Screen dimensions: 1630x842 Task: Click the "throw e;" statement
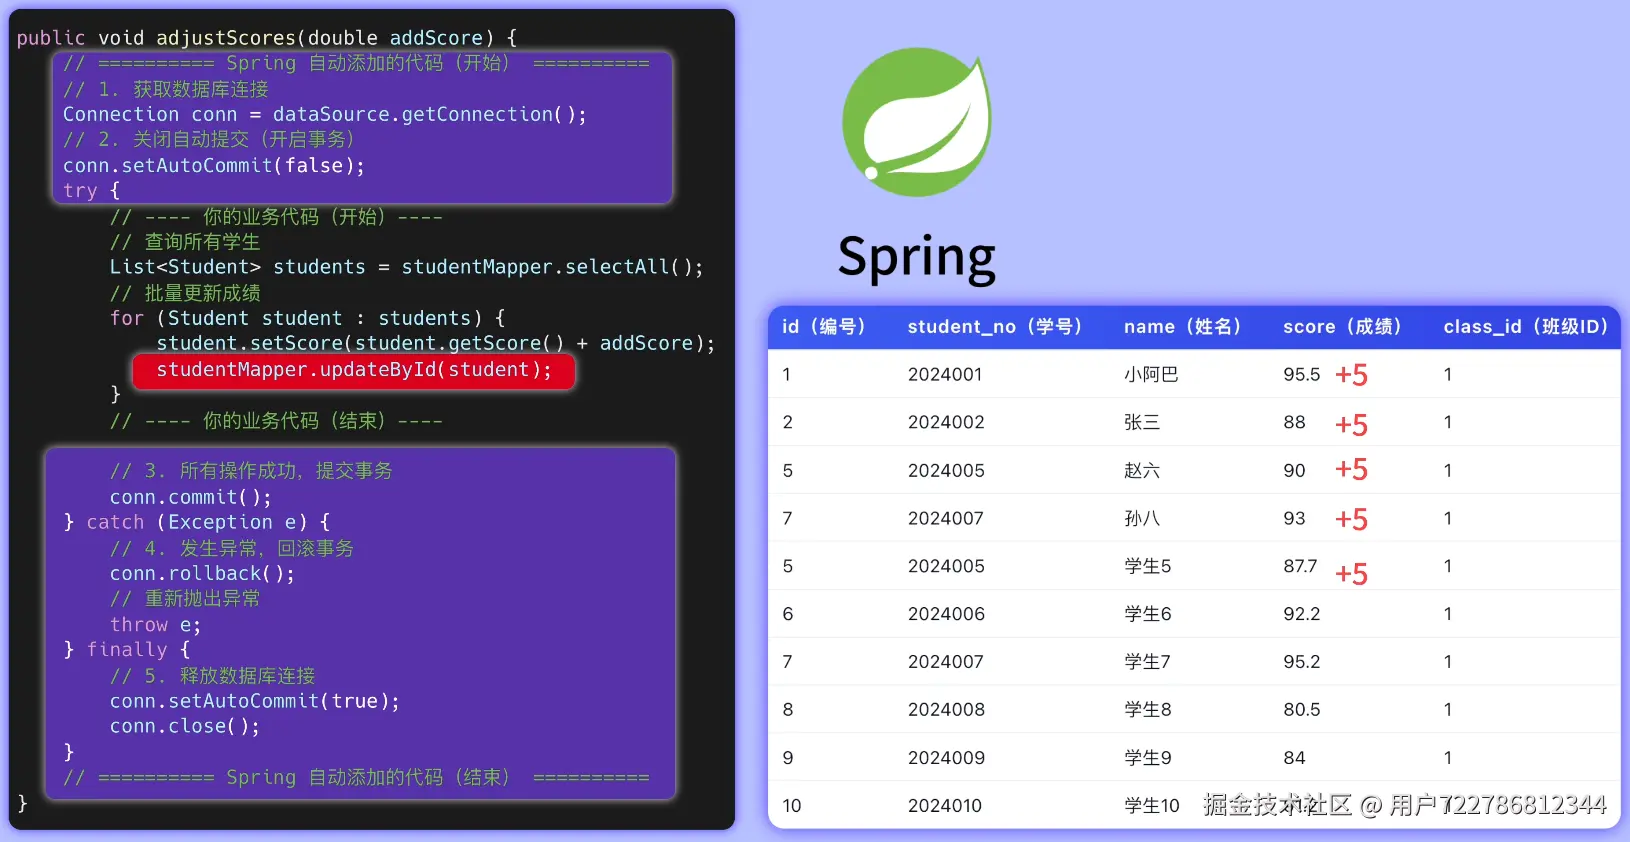click(155, 625)
